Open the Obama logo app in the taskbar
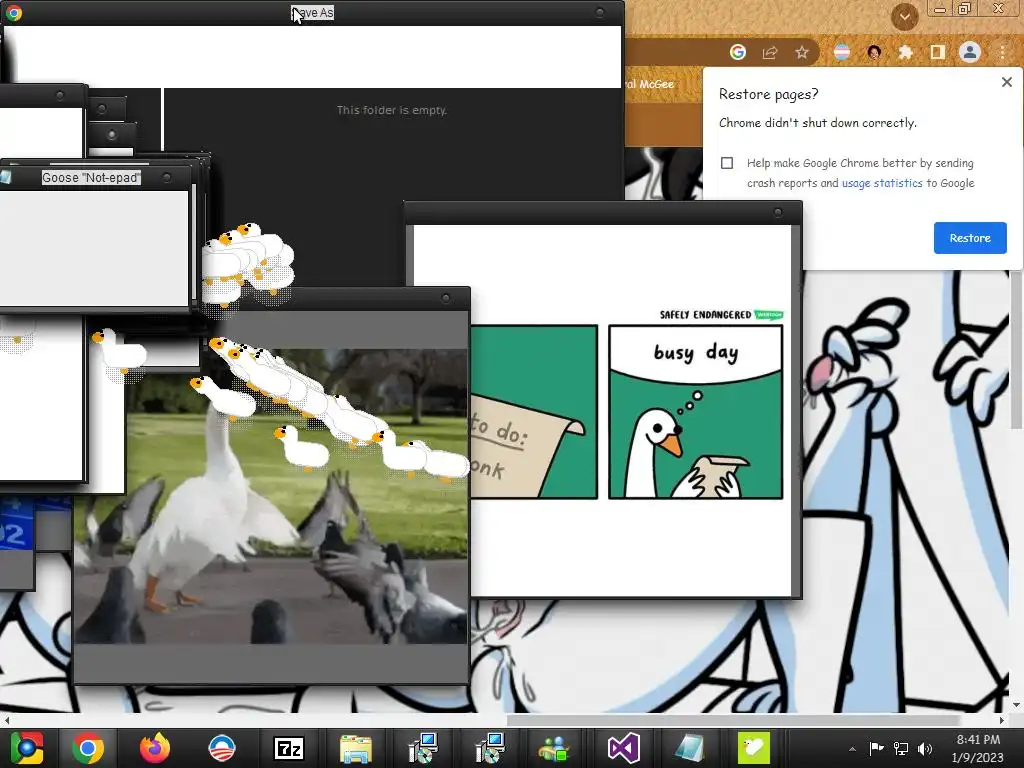The width and height of the screenshot is (1024, 768). pos(221,748)
